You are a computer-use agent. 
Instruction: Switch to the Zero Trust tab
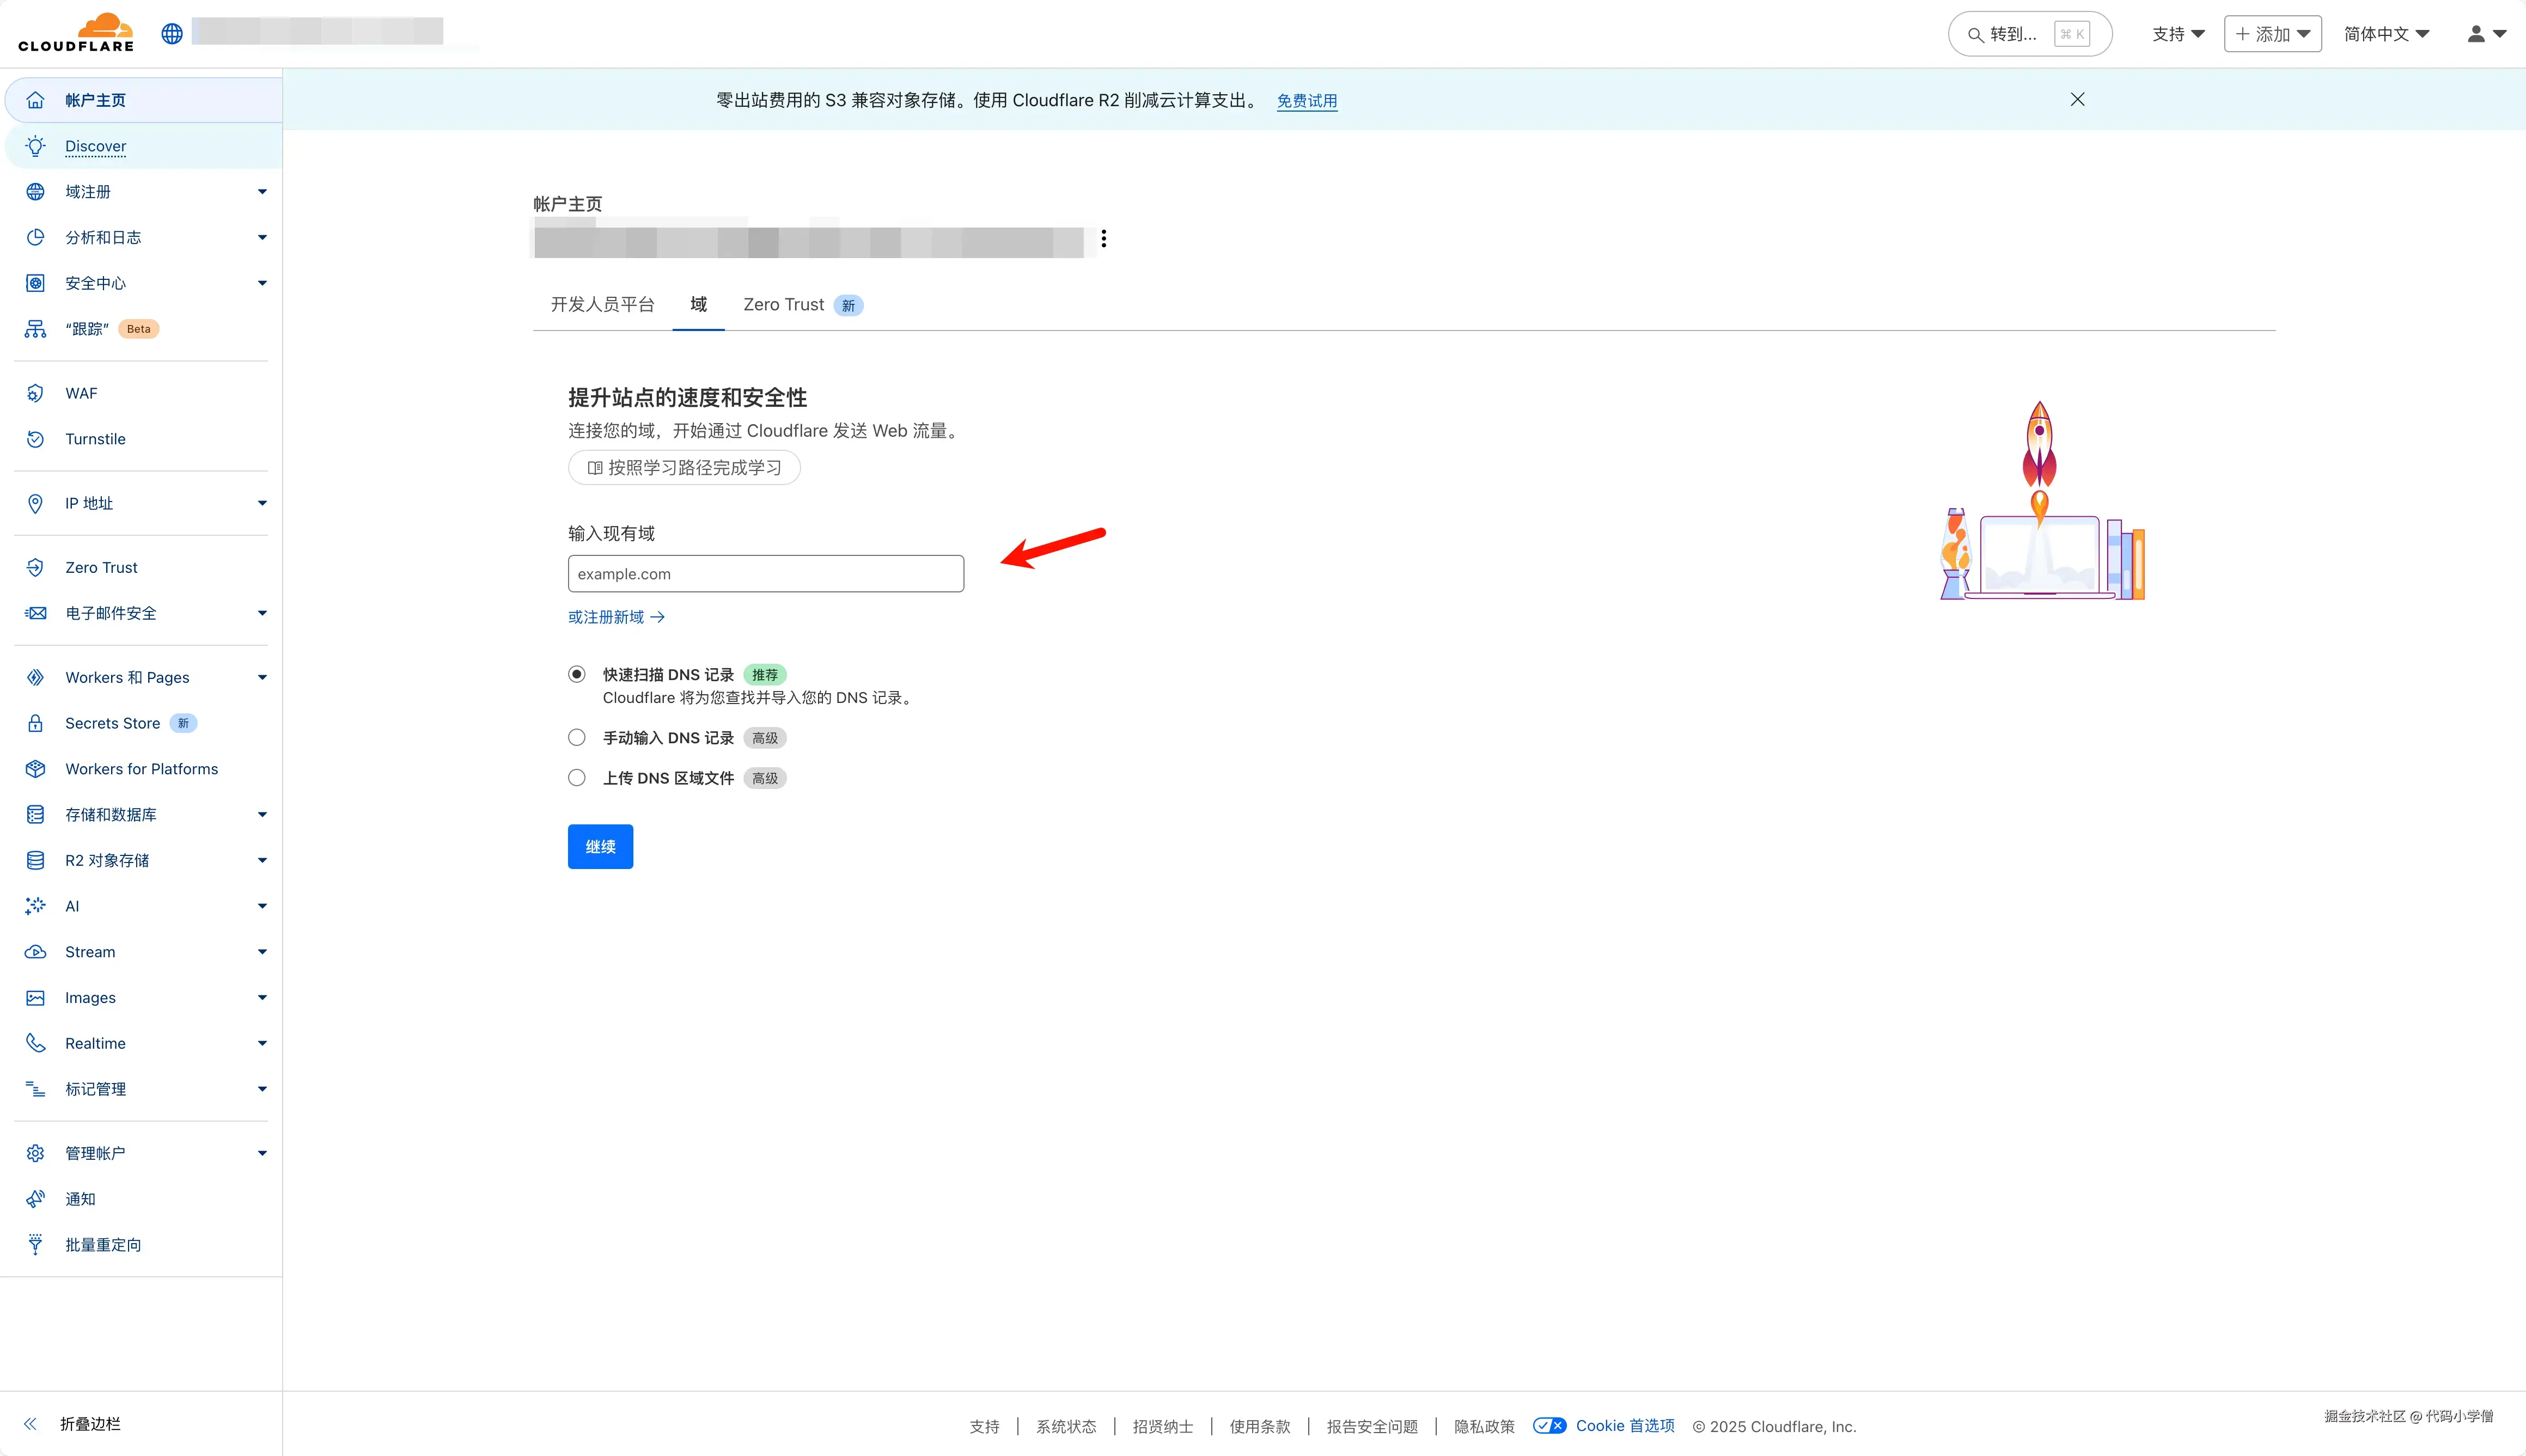[784, 305]
